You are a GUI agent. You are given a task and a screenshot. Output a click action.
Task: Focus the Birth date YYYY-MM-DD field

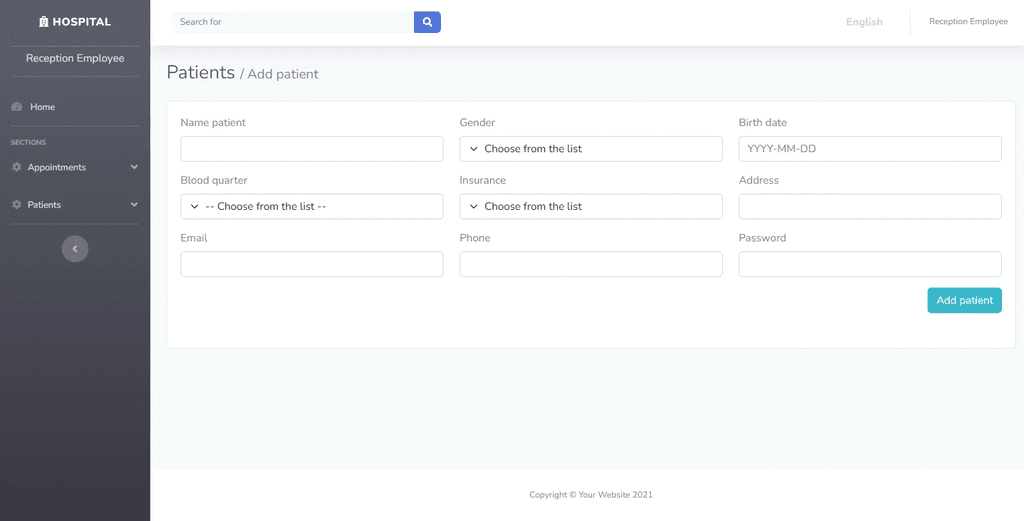pos(870,149)
